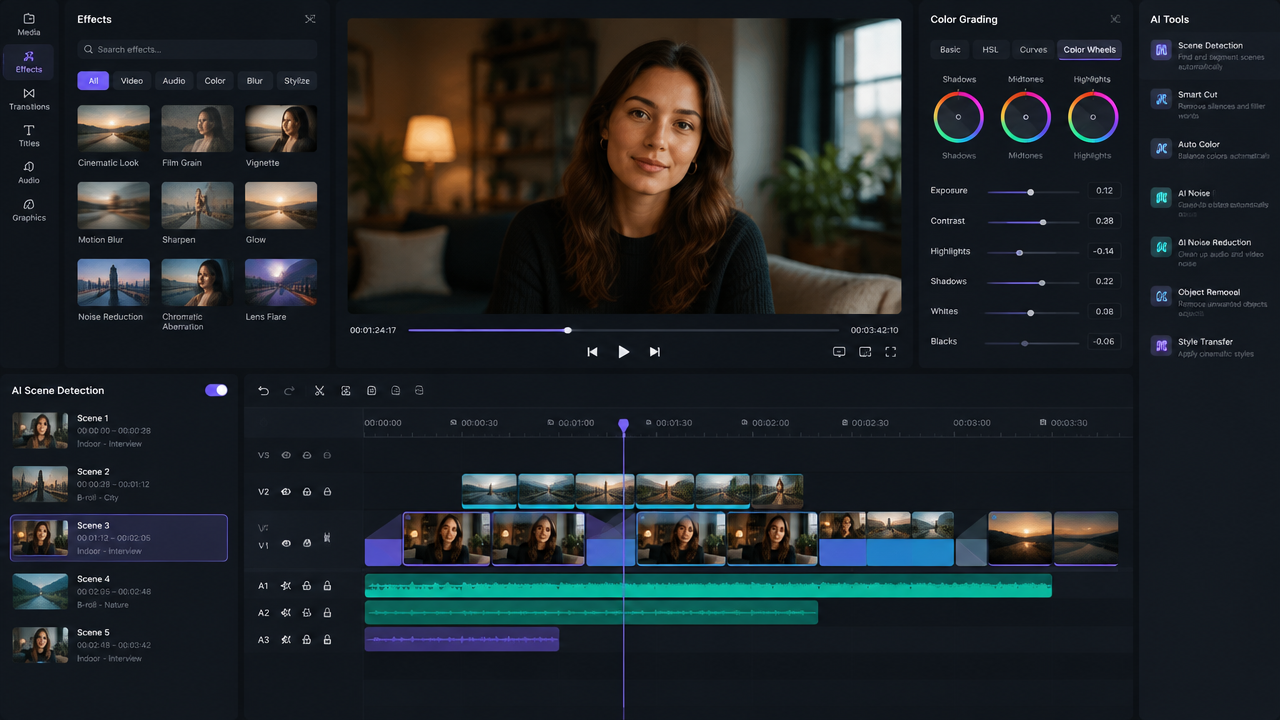Show effects in the Blur category
Image resolution: width=1280 pixels, height=720 pixels.
point(255,81)
